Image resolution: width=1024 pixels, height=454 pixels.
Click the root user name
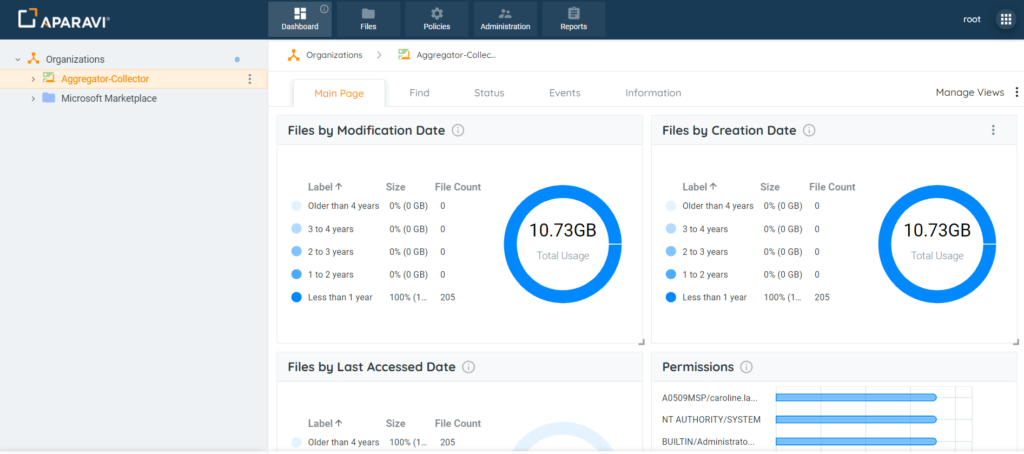point(972,19)
